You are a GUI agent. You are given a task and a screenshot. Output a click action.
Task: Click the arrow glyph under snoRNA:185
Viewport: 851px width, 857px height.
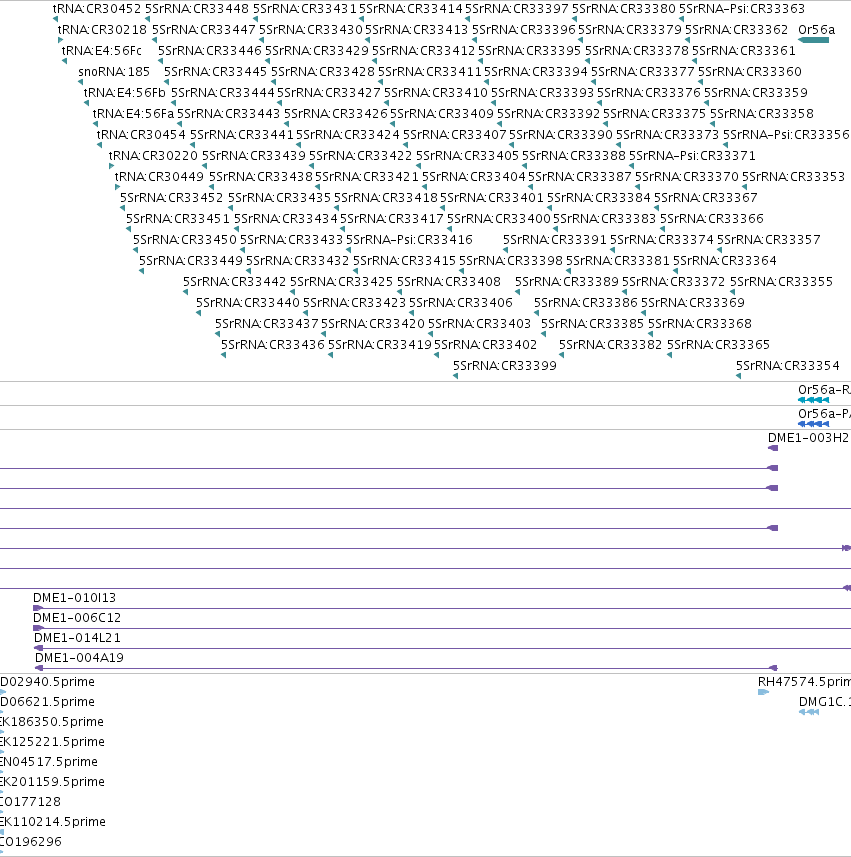click(x=81, y=82)
